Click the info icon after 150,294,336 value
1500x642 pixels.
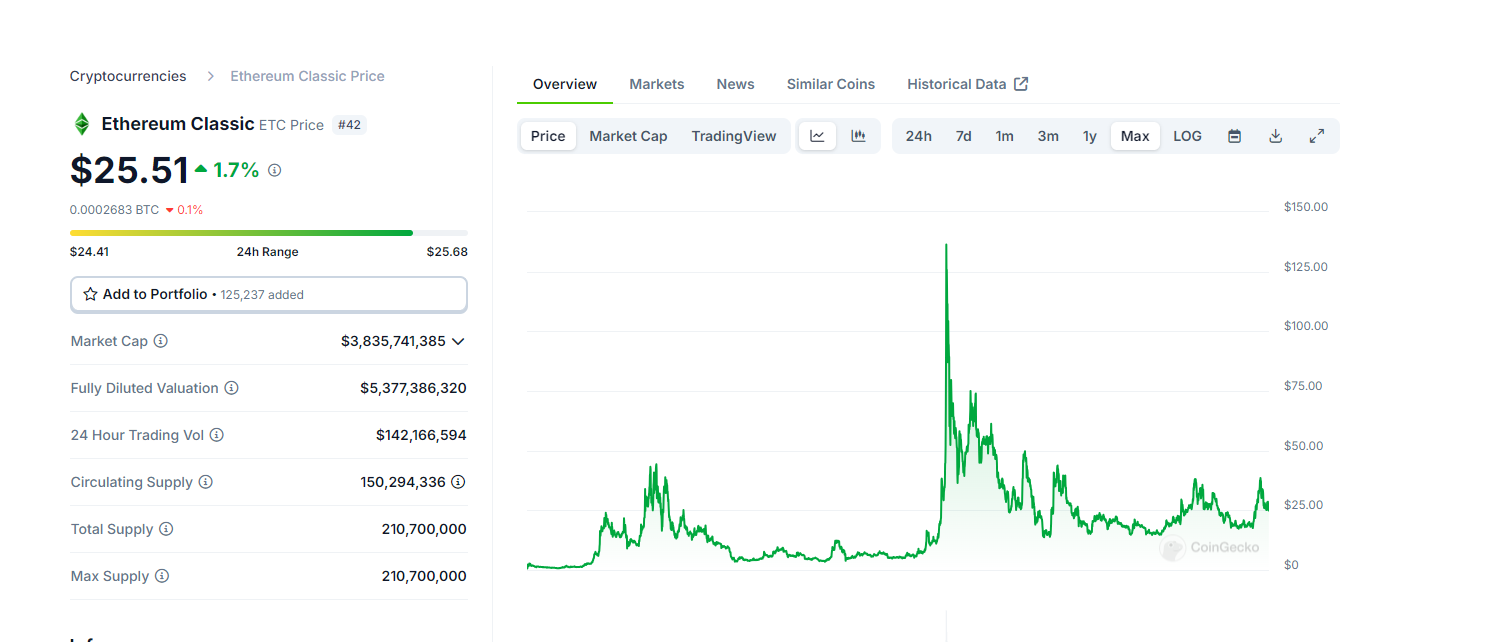coord(458,482)
